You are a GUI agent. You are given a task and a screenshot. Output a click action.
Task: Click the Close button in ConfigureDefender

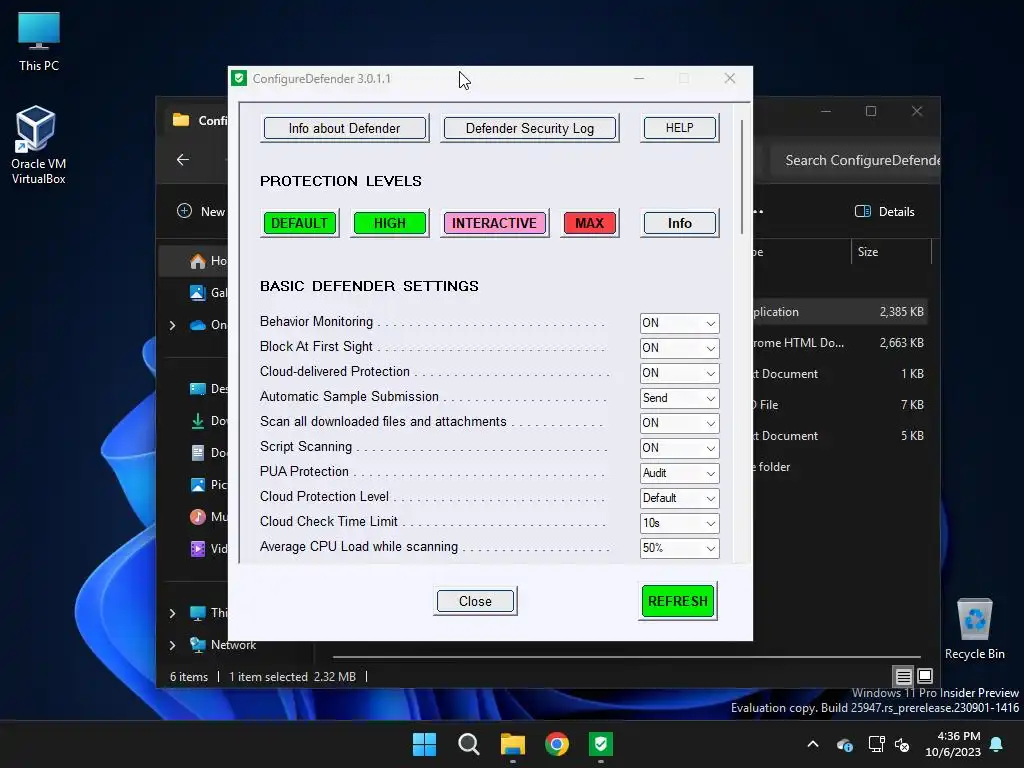475,601
